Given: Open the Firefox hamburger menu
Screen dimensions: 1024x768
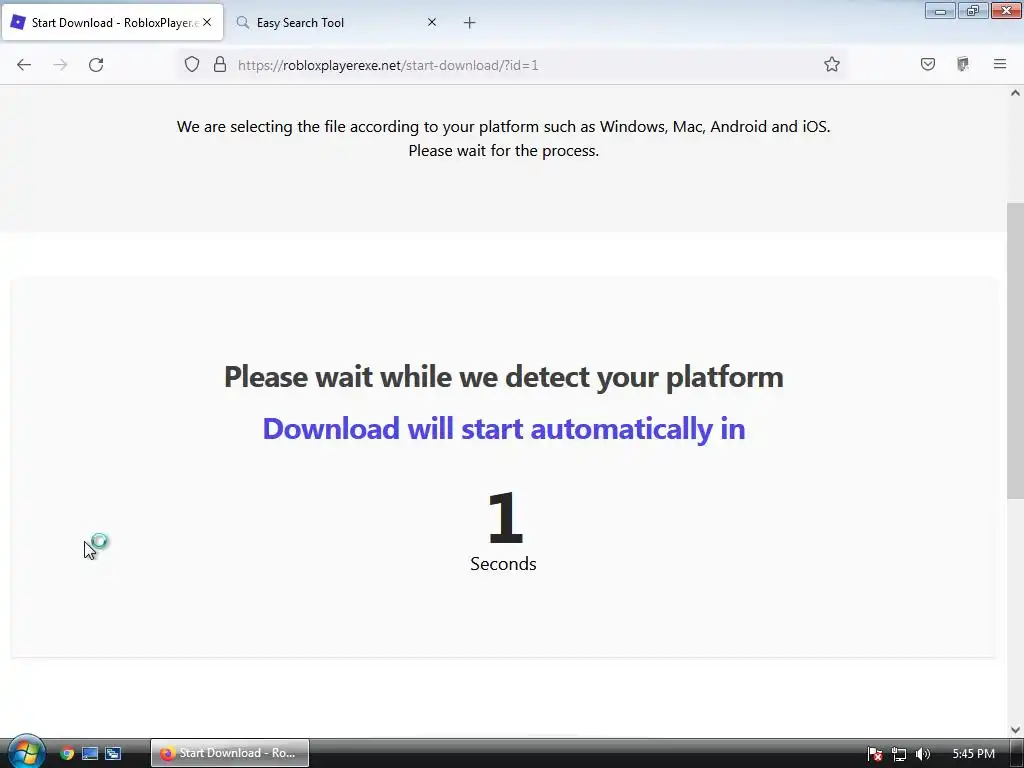Looking at the screenshot, I should coord(1000,64).
